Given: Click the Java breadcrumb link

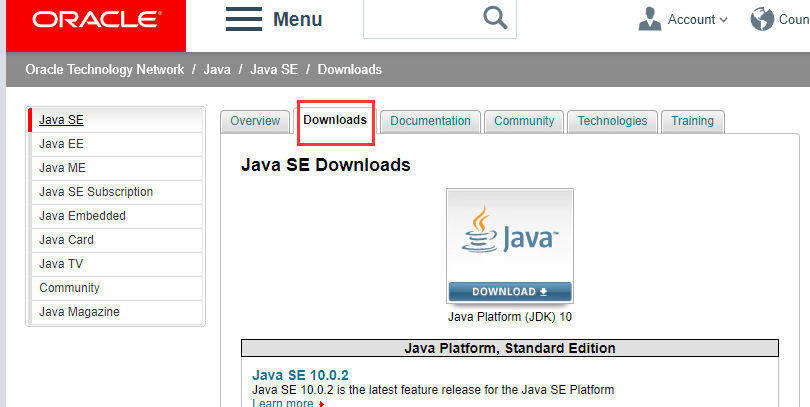Looking at the screenshot, I should pos(217,69).
